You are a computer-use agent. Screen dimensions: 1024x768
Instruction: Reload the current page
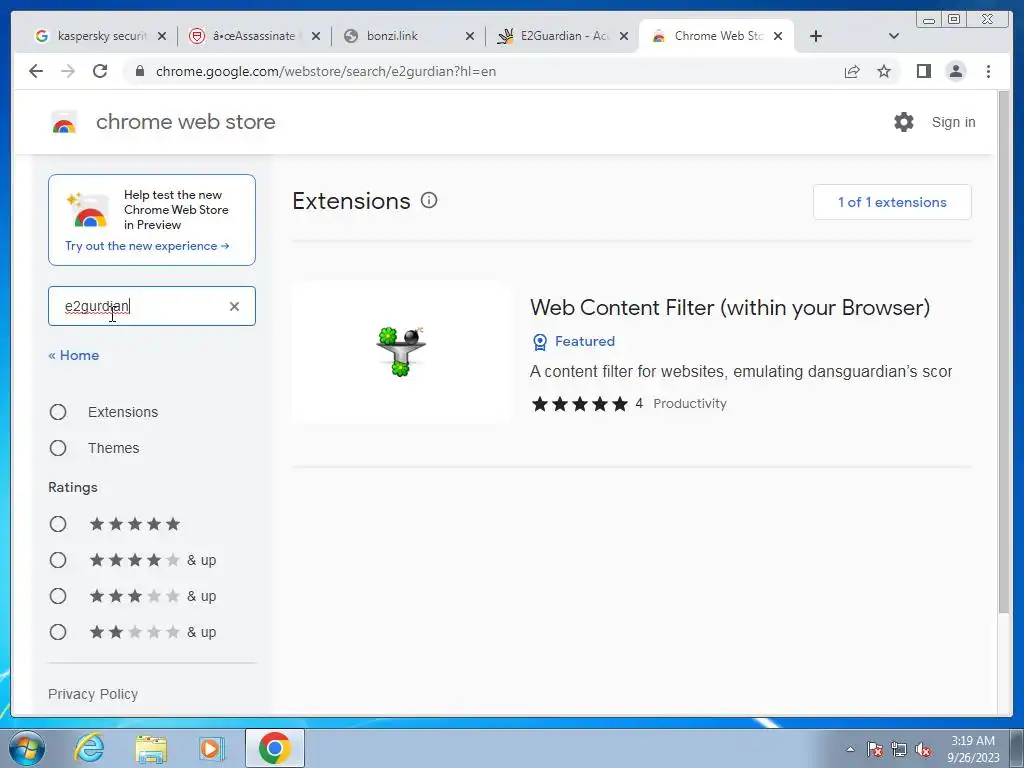100,71
